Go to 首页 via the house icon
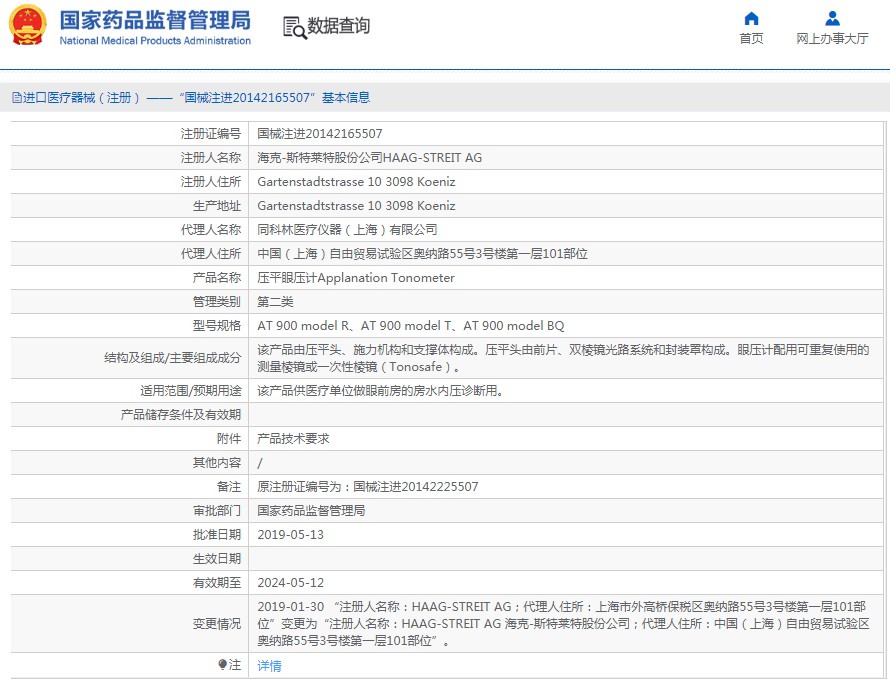The image size is (890, 681). (x=751, y=19)
